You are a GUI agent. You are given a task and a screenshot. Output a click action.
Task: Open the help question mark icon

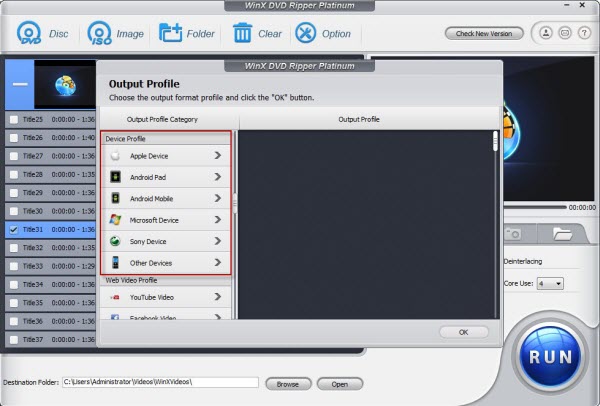[x=584, y=33]
